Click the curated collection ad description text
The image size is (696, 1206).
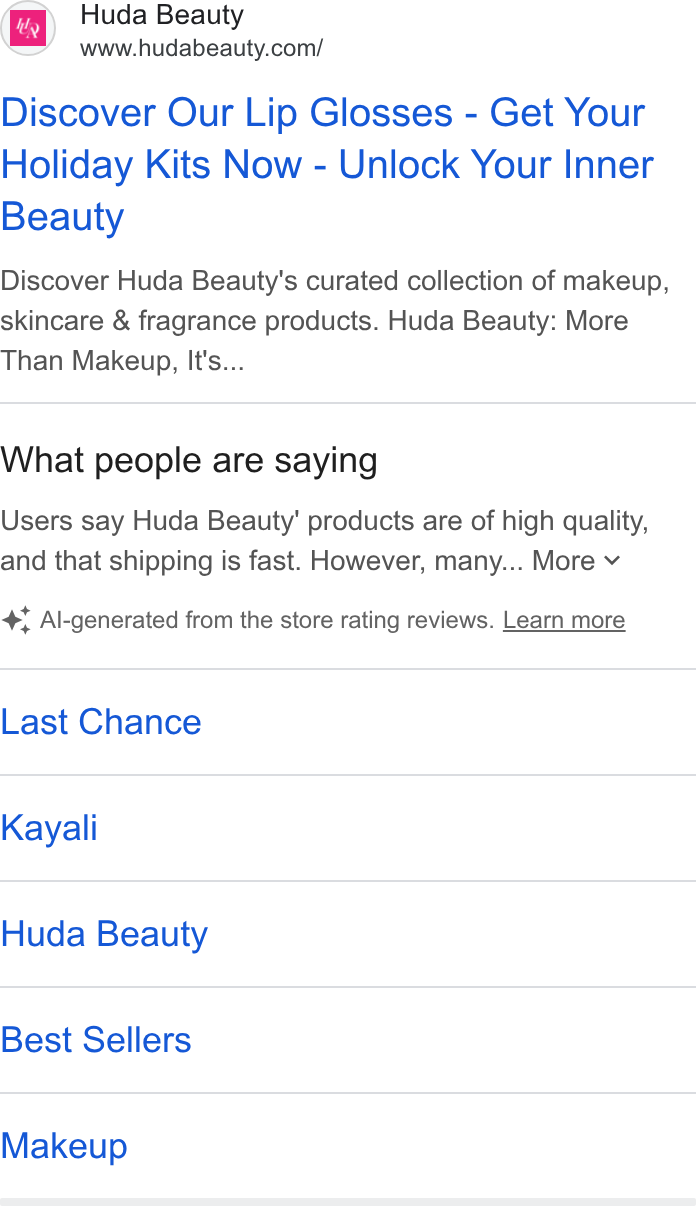click(x=335, y=320)
